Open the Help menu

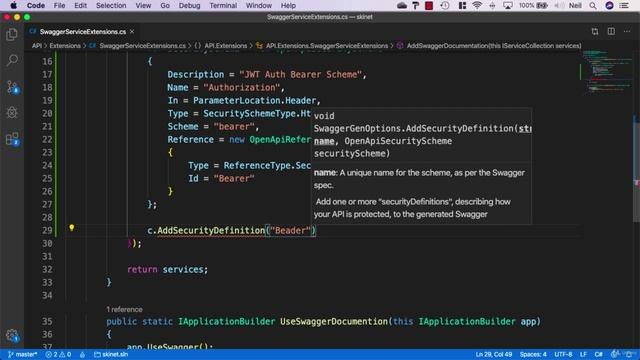click(x=288, y=5)
